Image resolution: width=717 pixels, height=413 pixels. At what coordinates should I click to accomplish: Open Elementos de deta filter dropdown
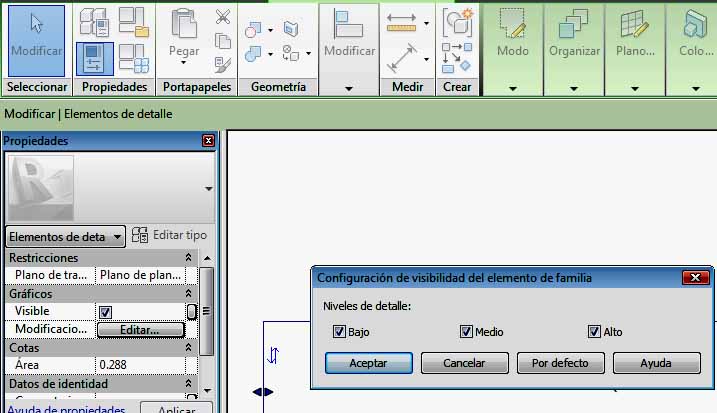tap(66, 237)
